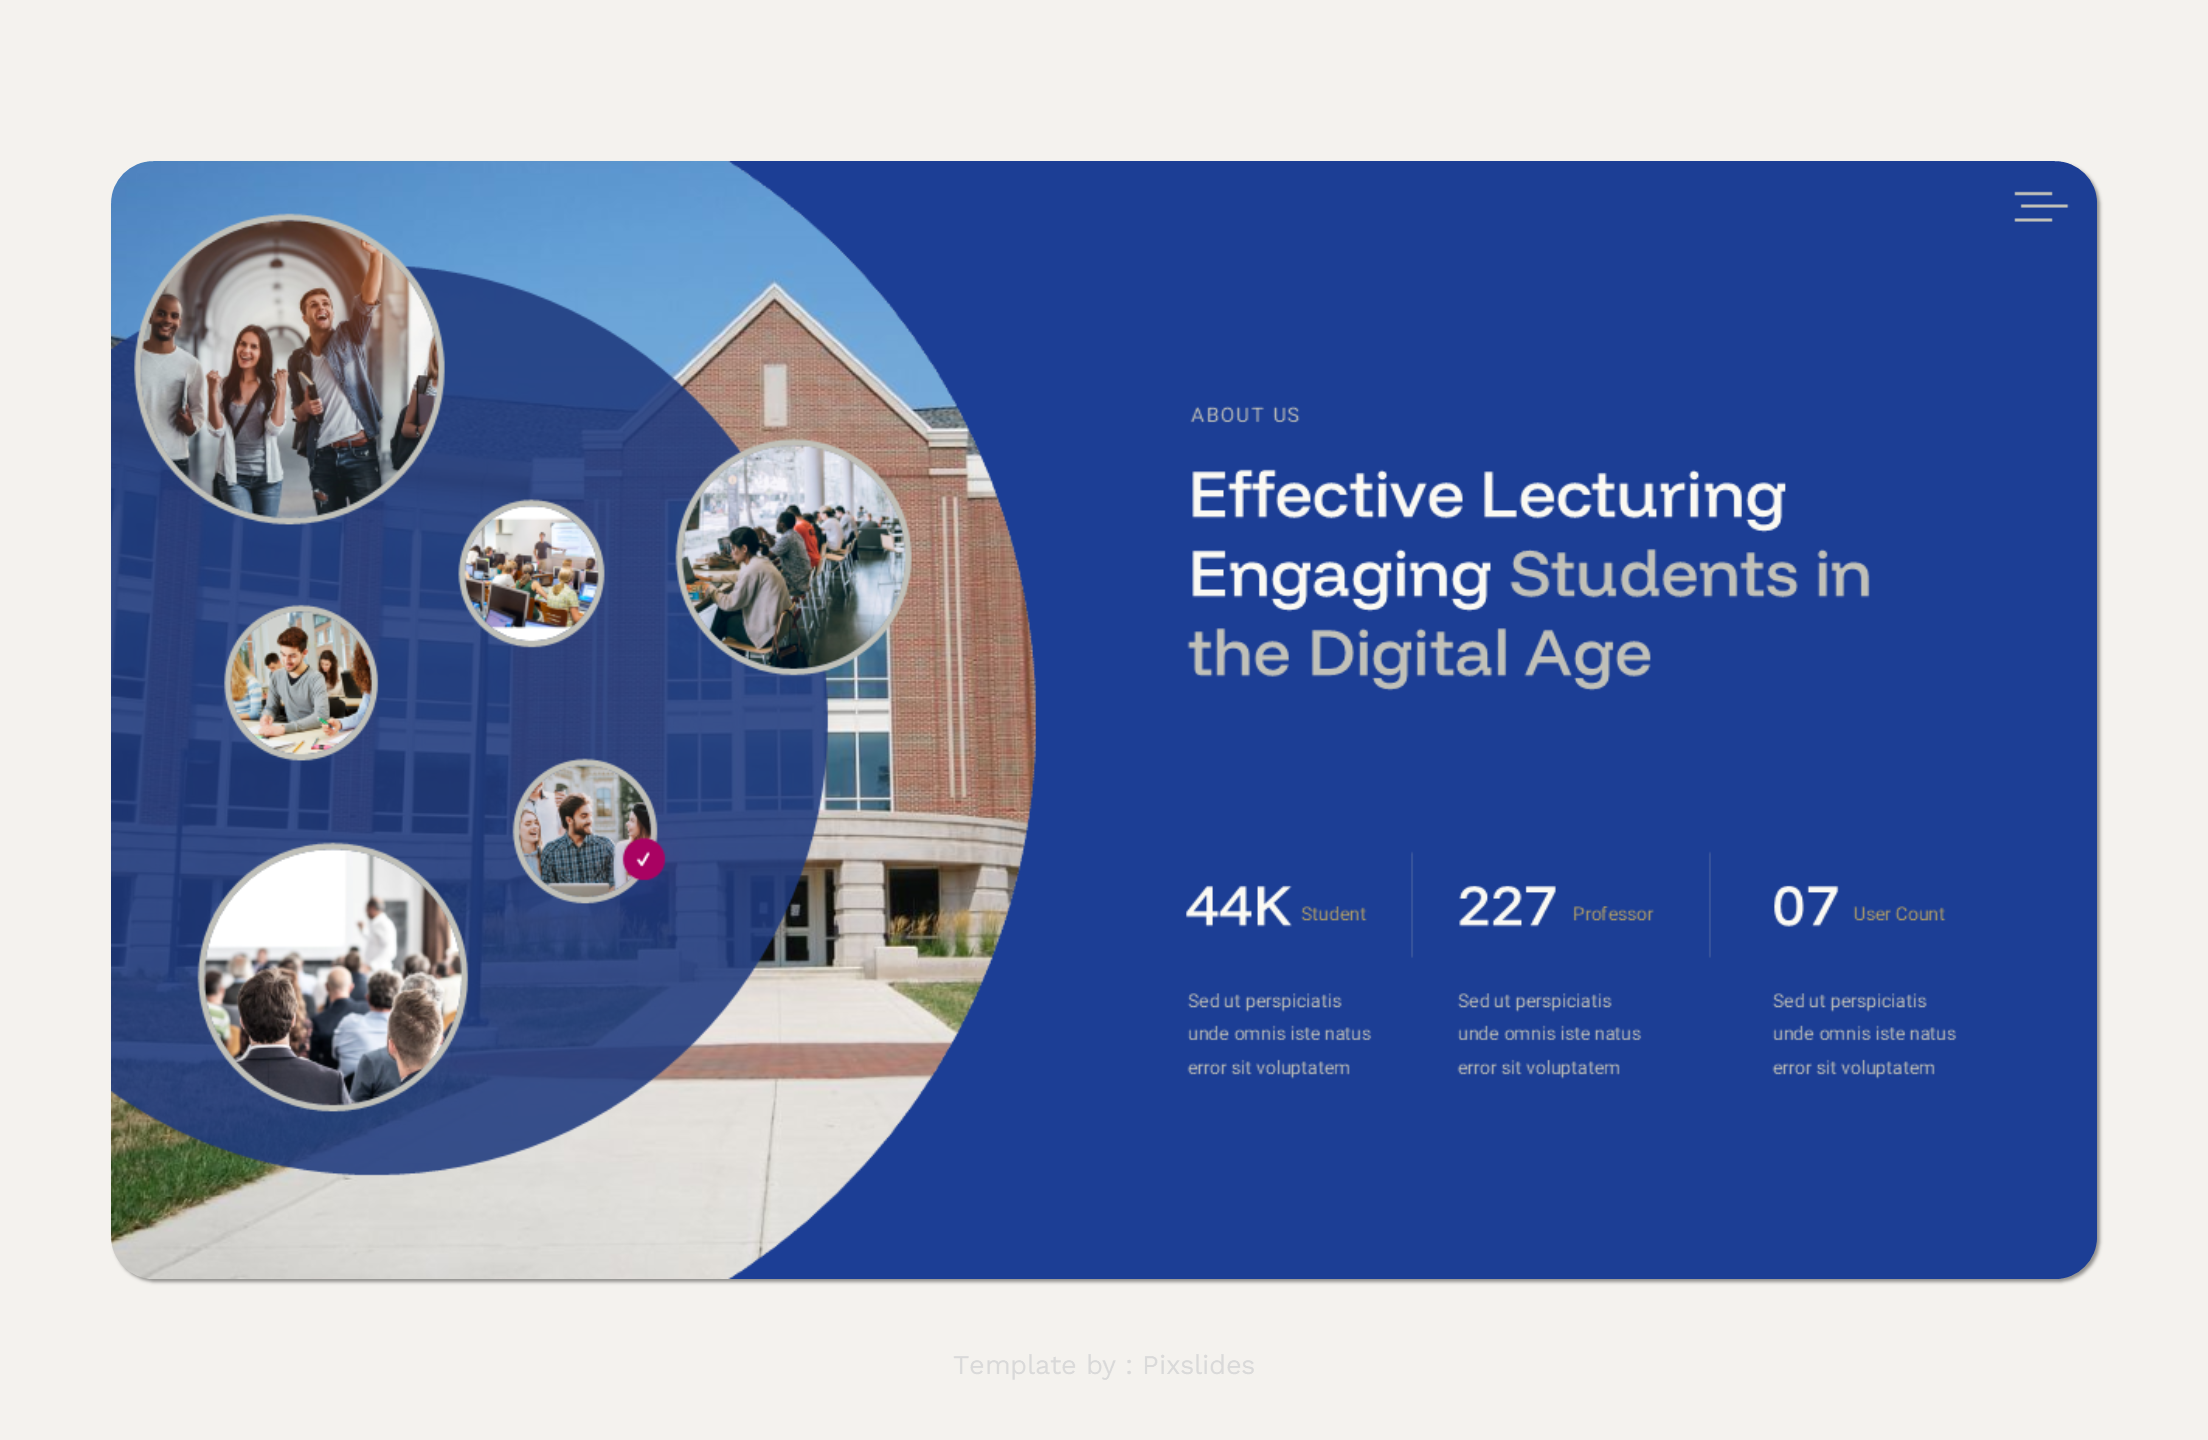The height and width of the screenshot is (1440, 2208).
Task: Select the man in plaid shirt photo
Action: pos(586,831)
